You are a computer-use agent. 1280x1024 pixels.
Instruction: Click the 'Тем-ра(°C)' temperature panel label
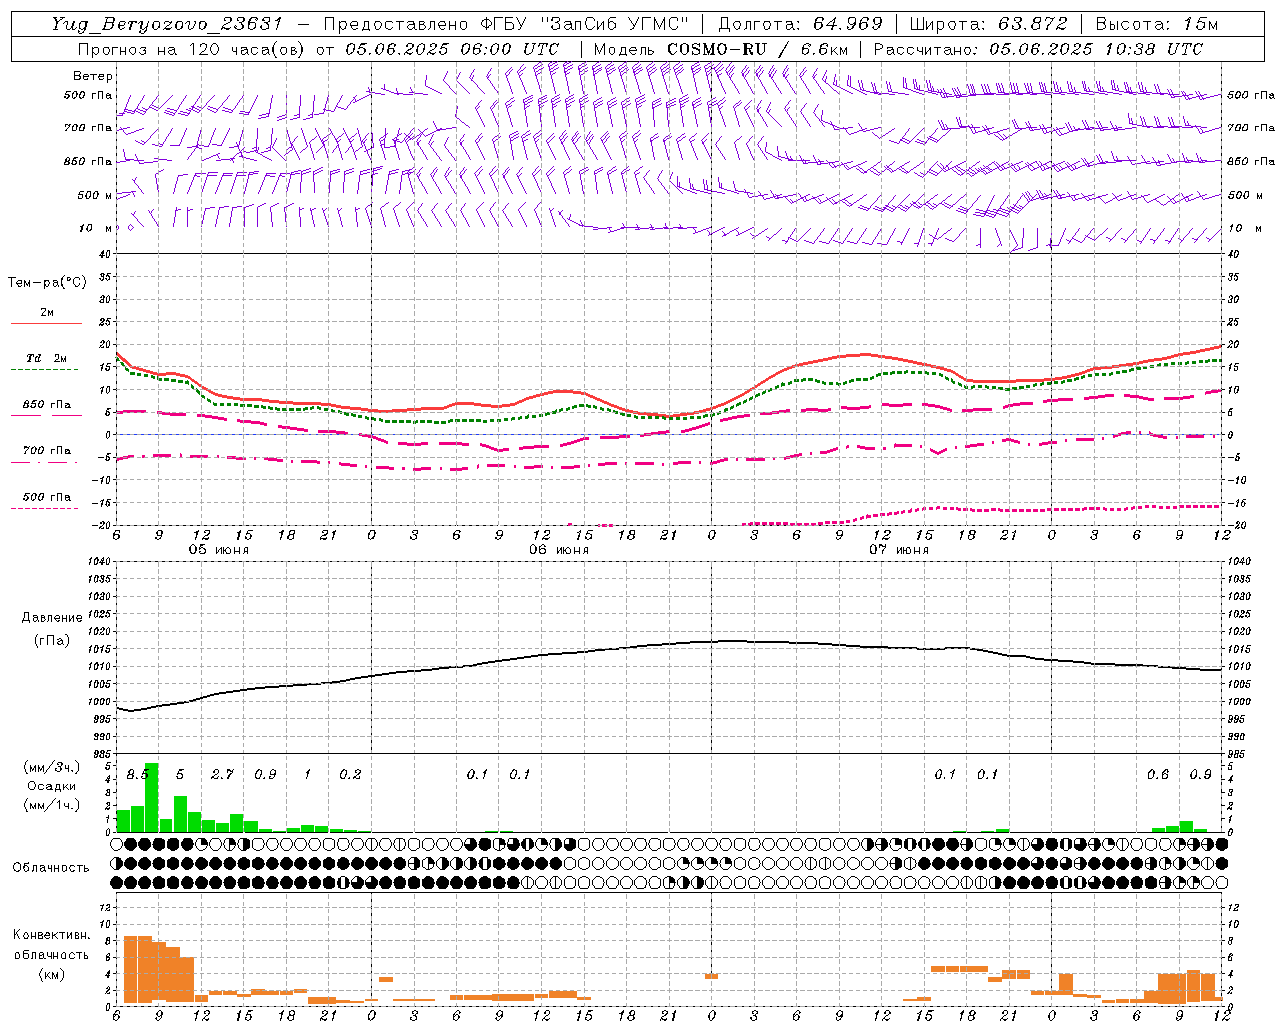tap(47, 283)
